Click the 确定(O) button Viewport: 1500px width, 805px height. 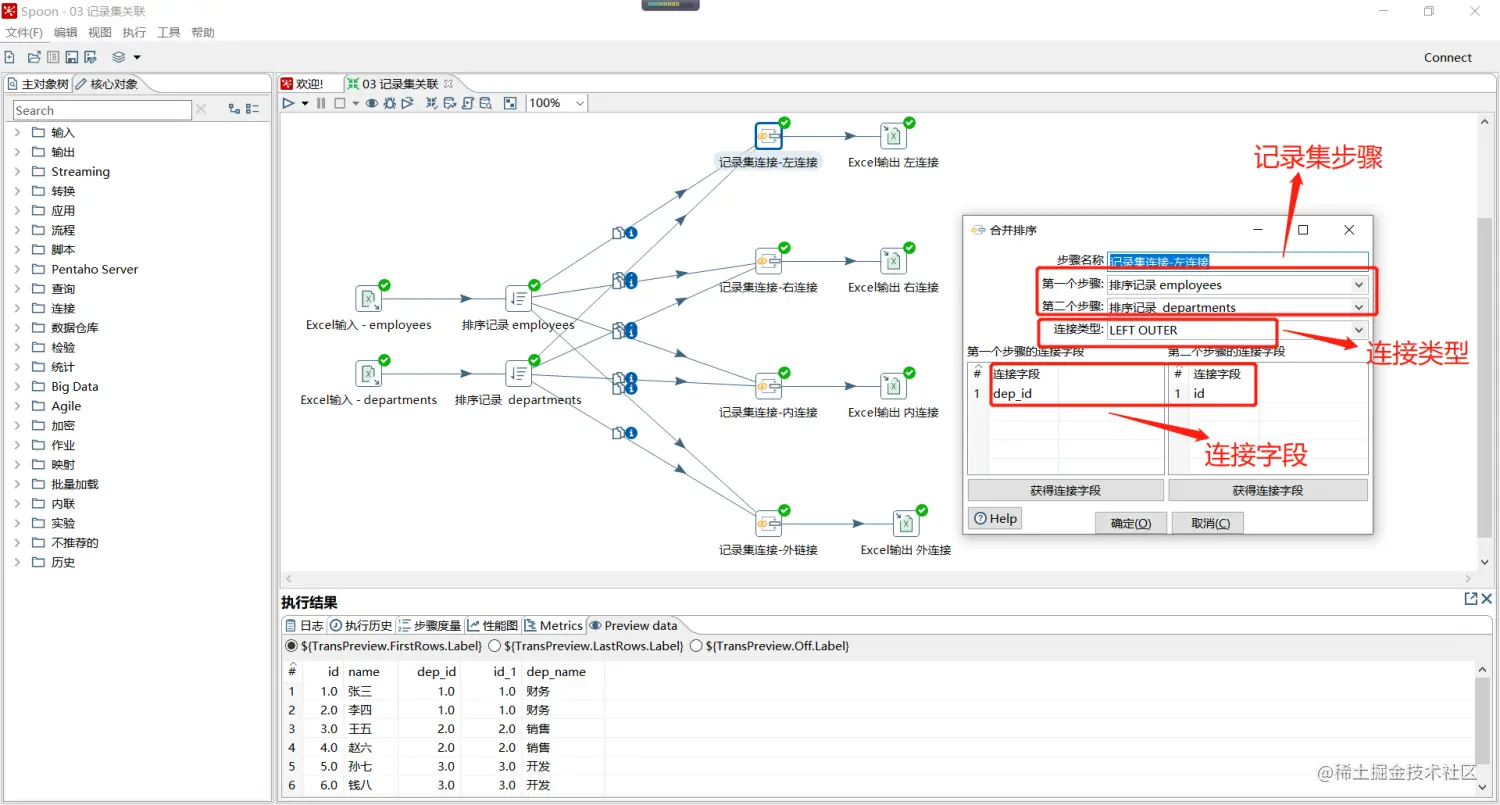(1131, 523)
